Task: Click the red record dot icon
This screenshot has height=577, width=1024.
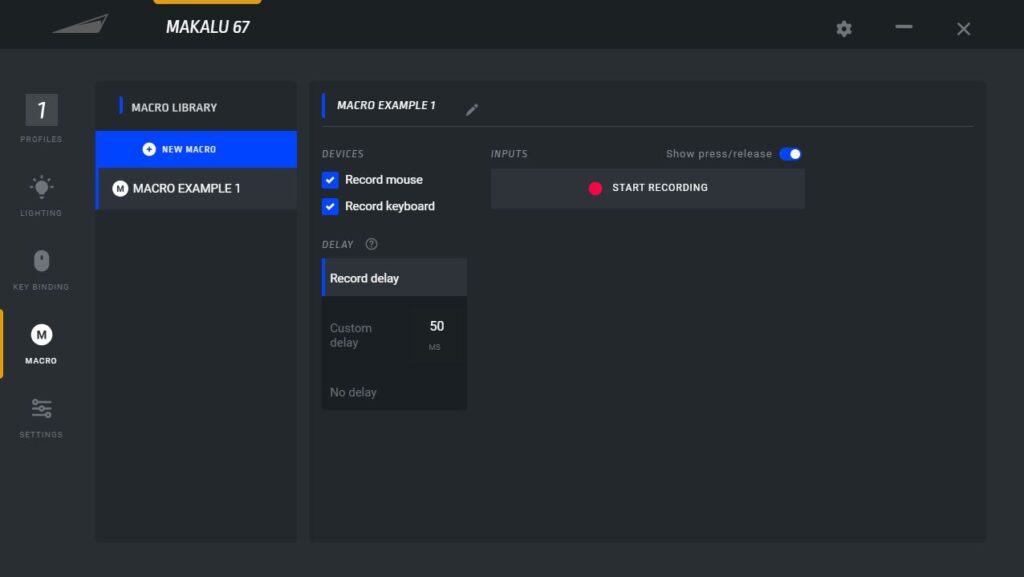Action: pos(596,188)
